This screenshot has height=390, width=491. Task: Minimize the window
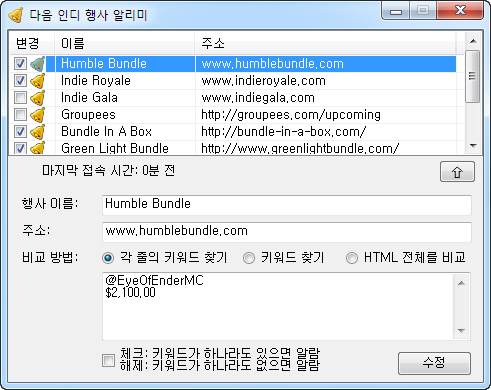coord(396,11)
